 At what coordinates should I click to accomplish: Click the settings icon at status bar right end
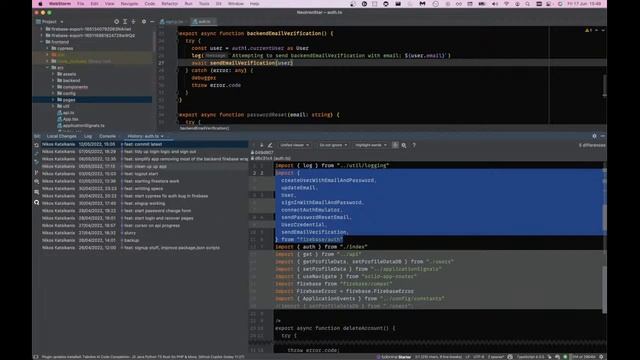point(601,357)
